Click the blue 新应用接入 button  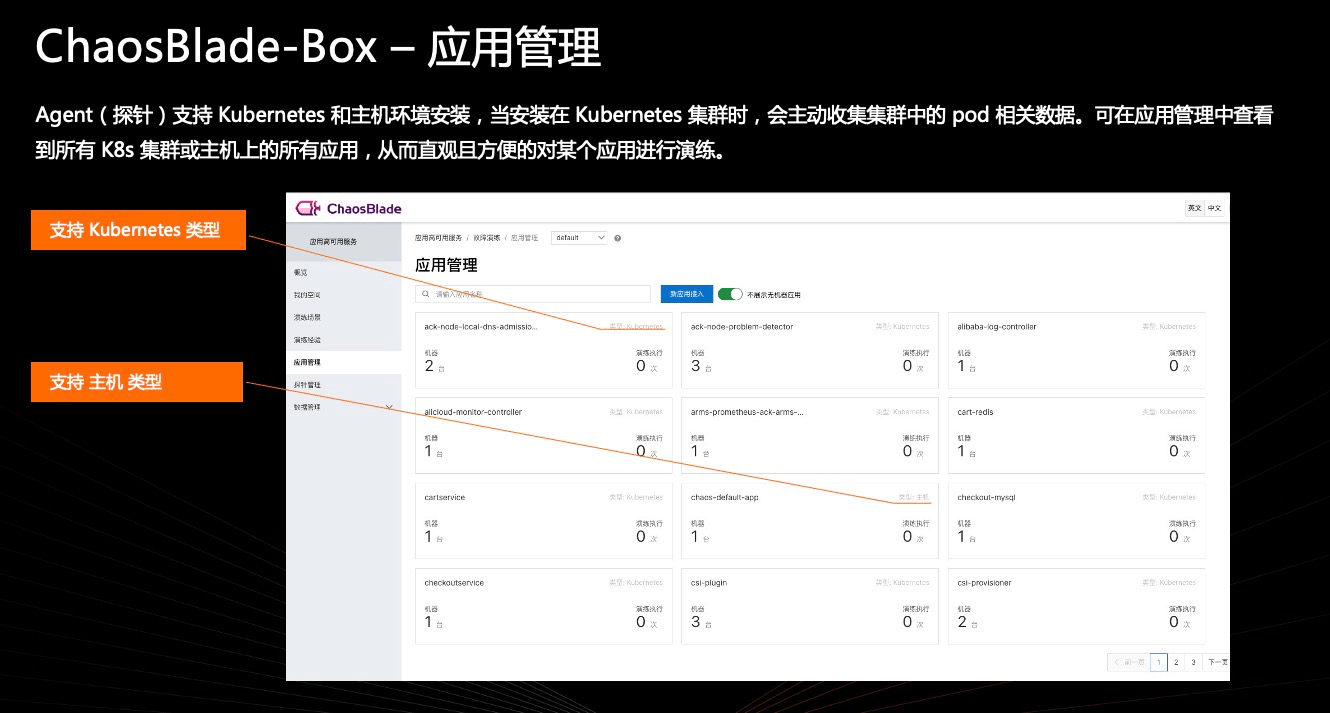[x=686, y=294]
